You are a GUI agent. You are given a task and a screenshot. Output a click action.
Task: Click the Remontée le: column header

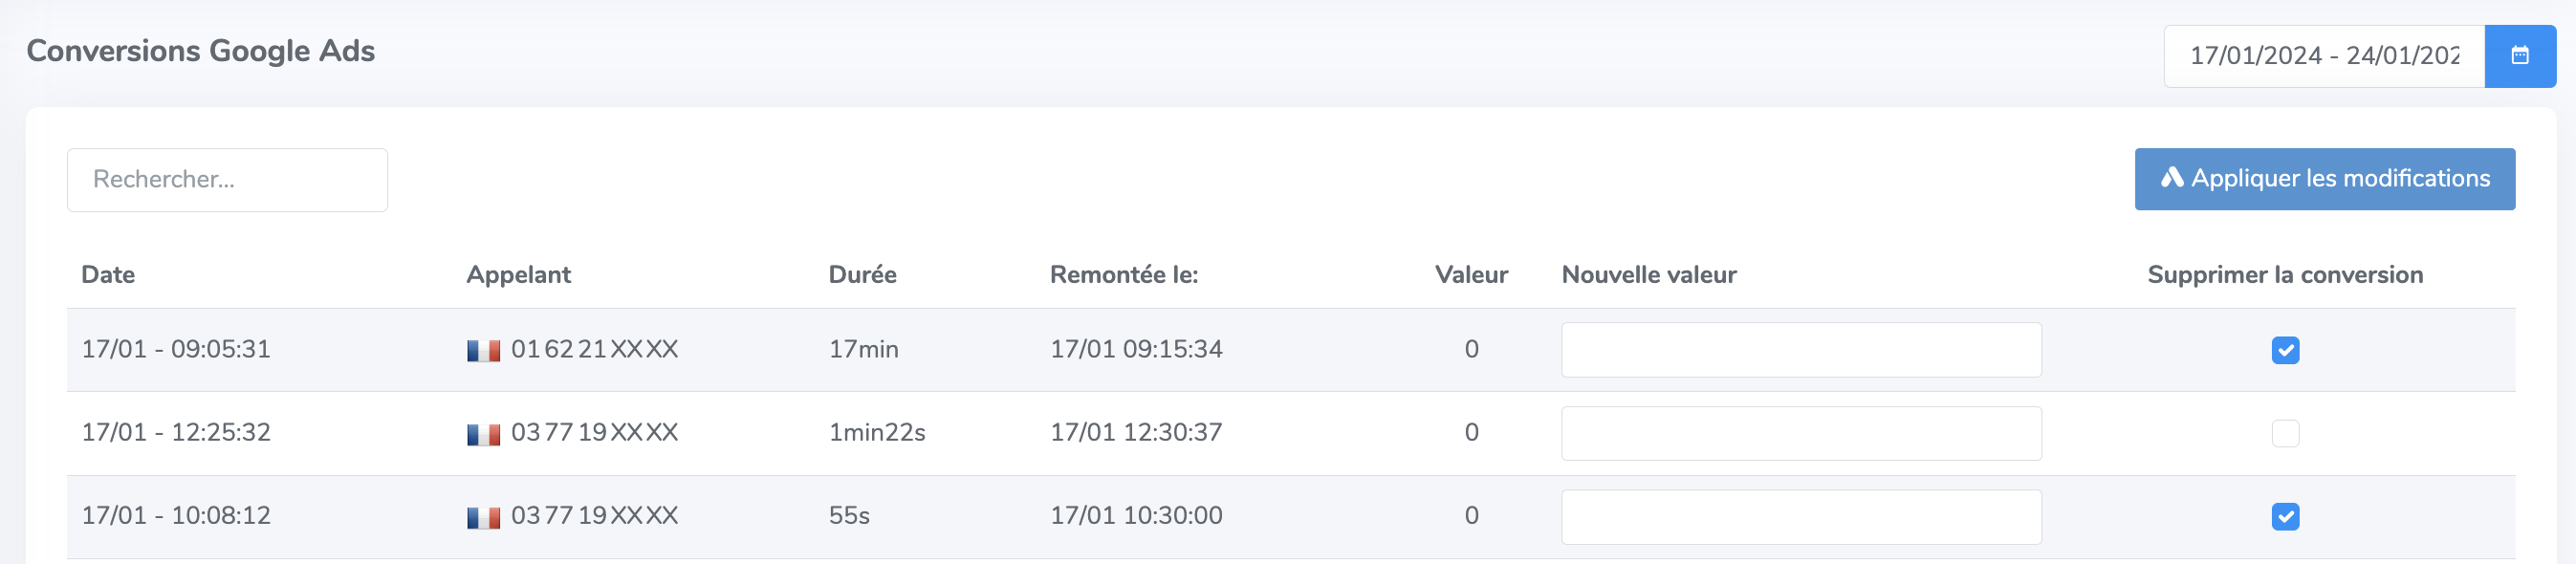pyautogui.click(x=1123, y=275)
